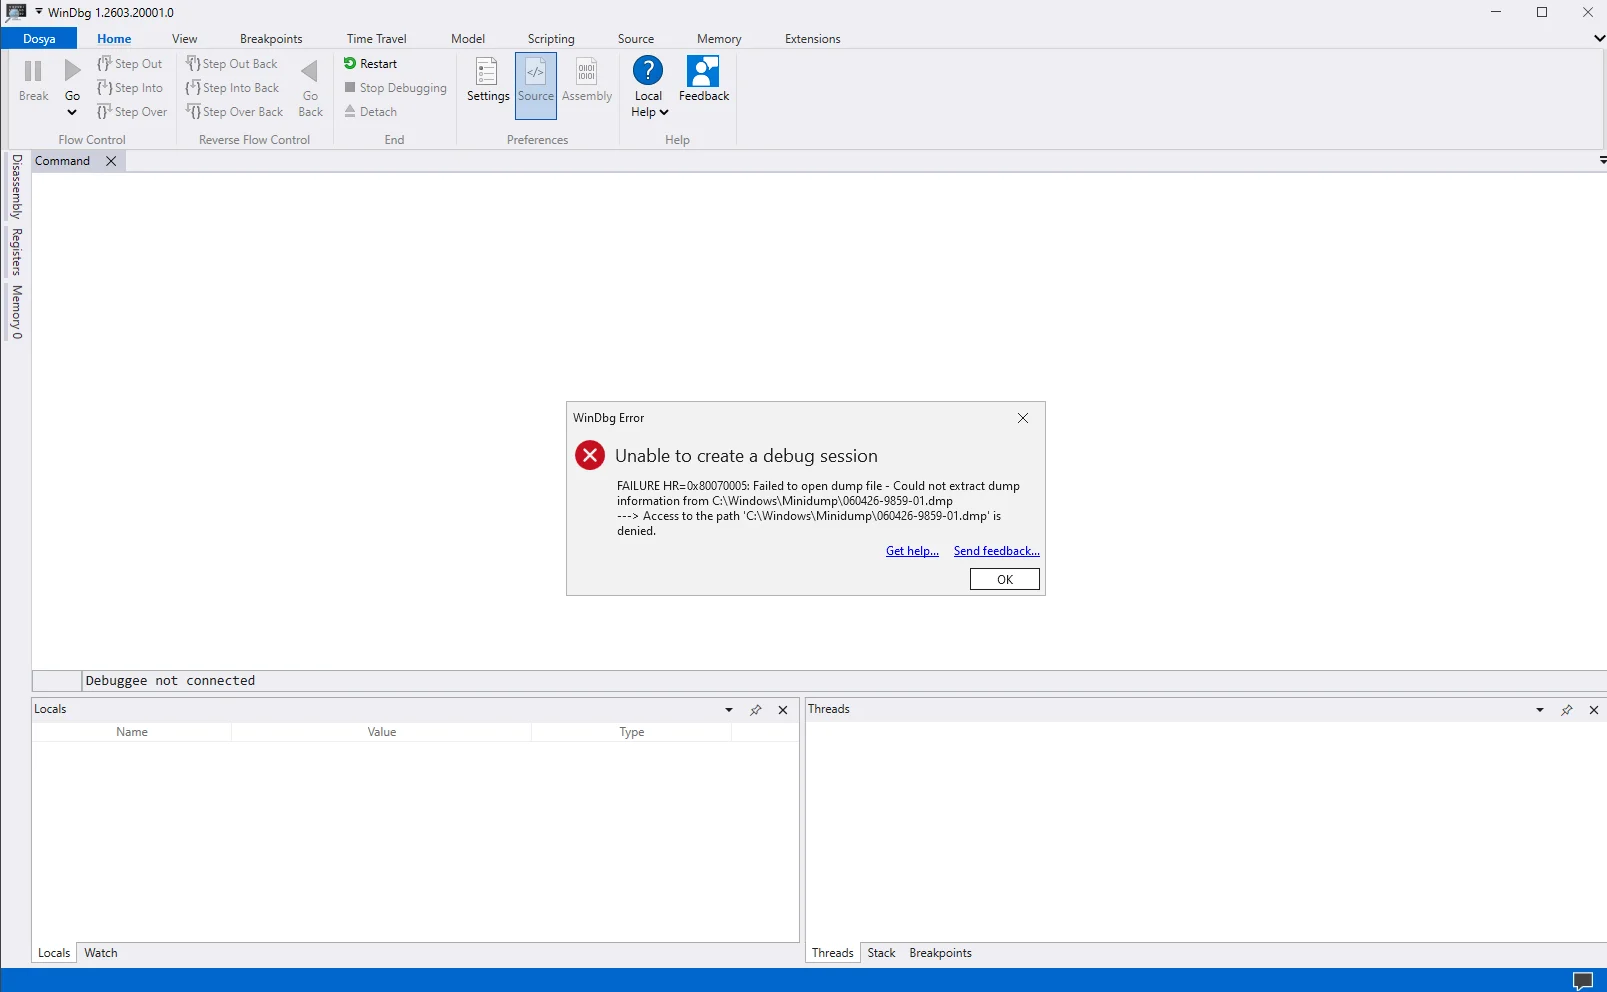Open the Memory ribbon tab
This screenshot has width=1607, height=992.
click(x=719, y=39)
